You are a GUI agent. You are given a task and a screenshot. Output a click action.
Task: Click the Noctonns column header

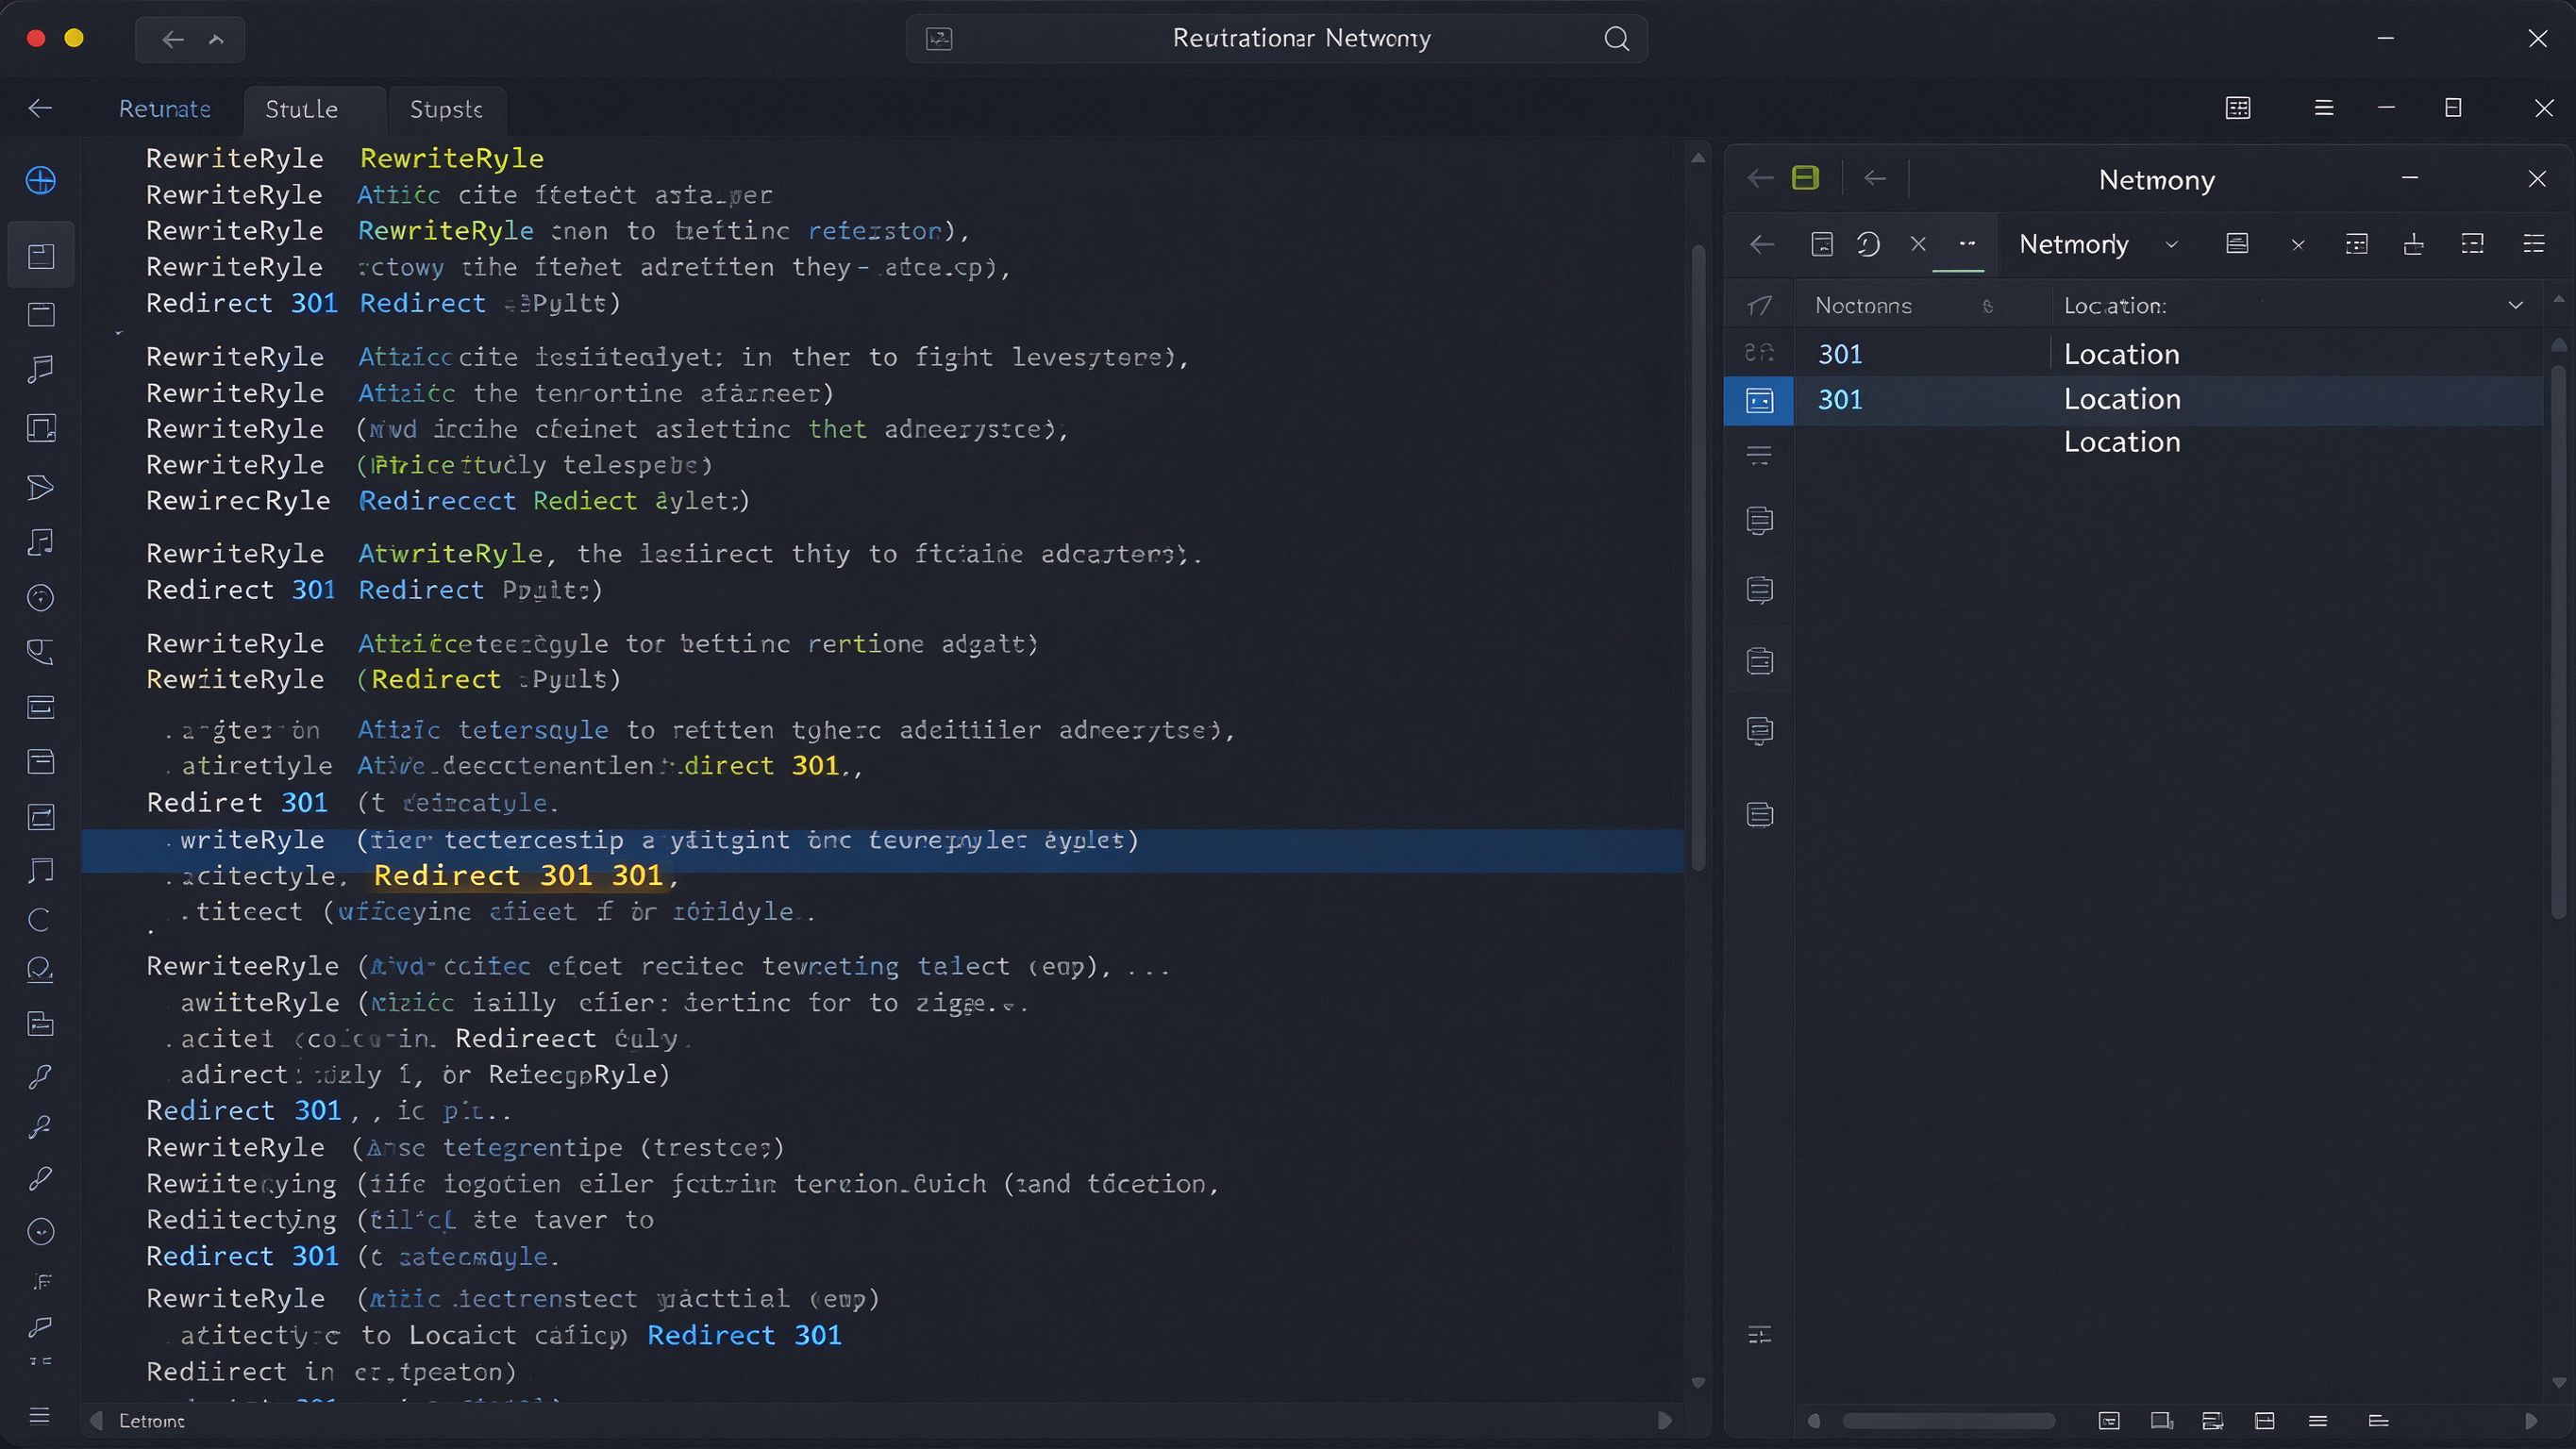coord(1863,306)
